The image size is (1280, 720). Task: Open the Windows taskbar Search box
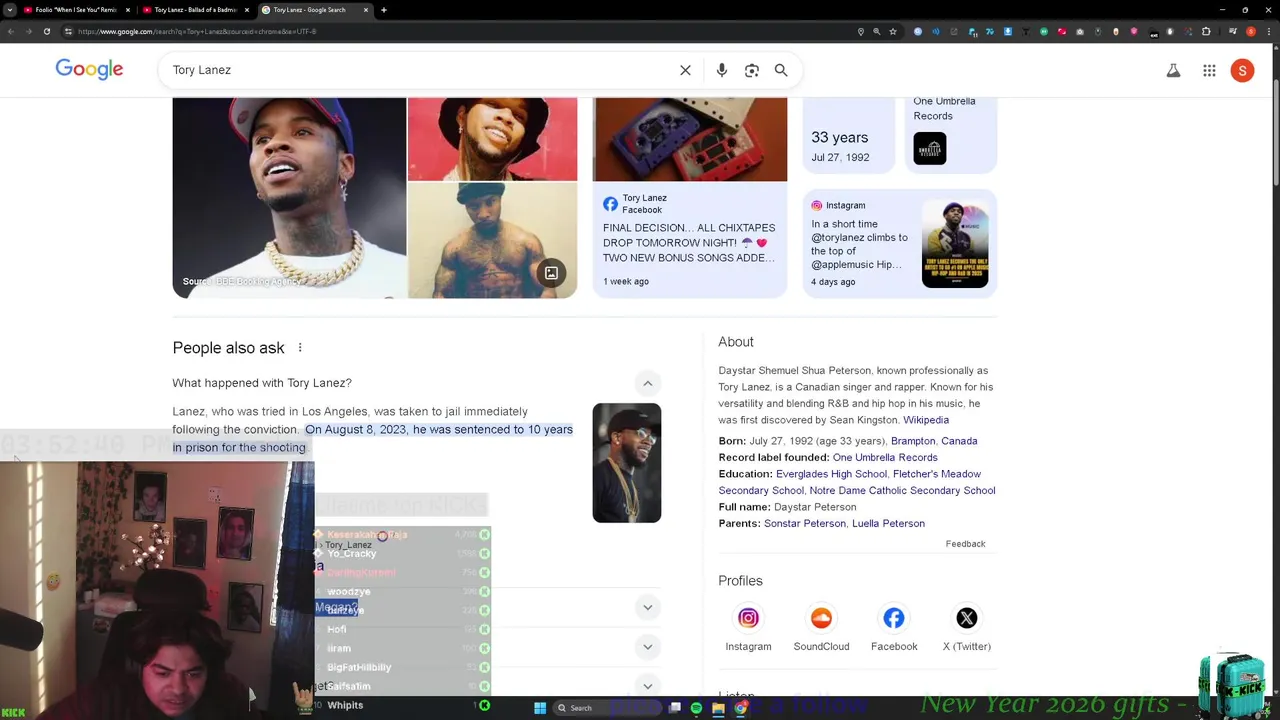(x=605, y=708)
